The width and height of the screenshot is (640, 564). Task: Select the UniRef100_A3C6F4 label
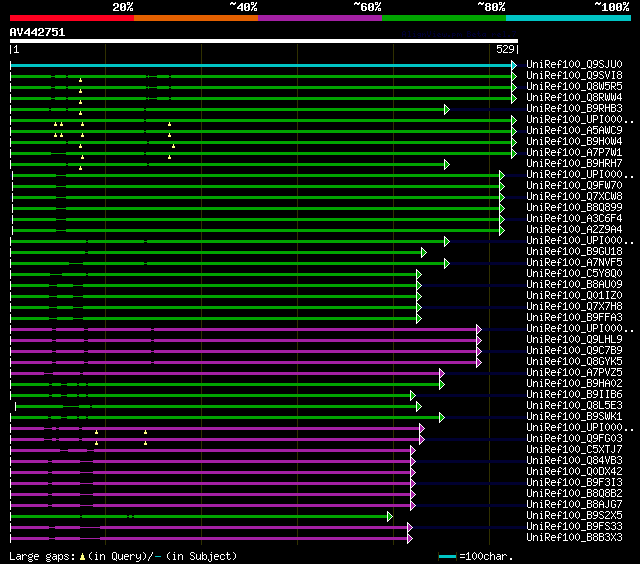coord(574,219)
